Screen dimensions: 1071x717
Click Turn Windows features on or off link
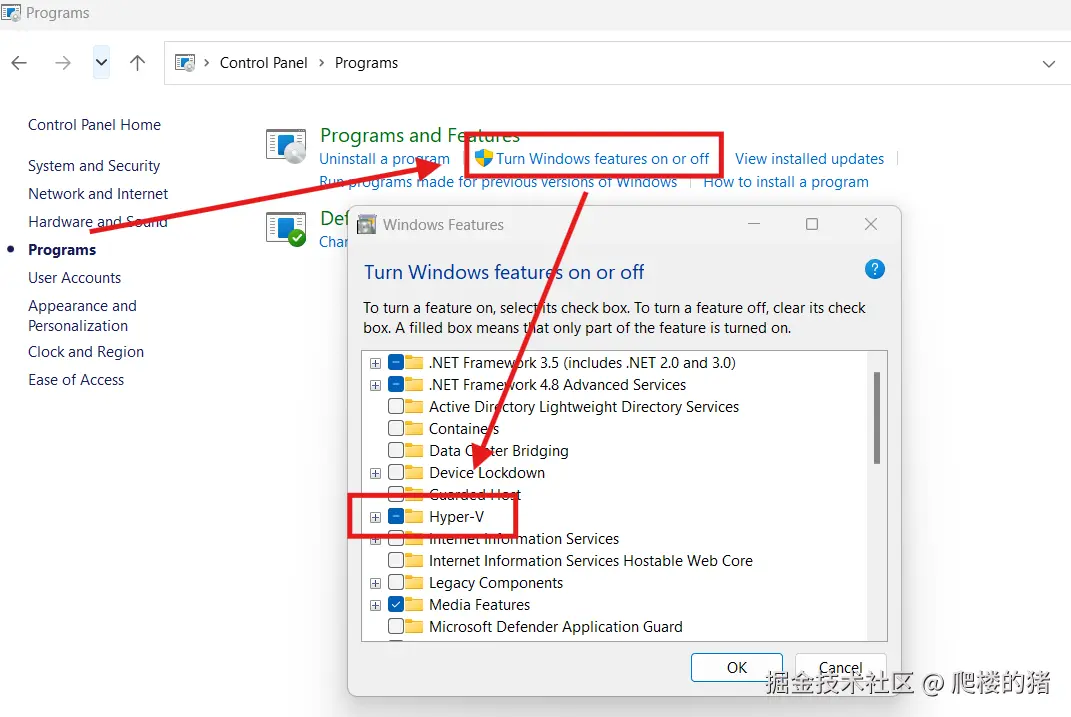click(x=602, y=158)
